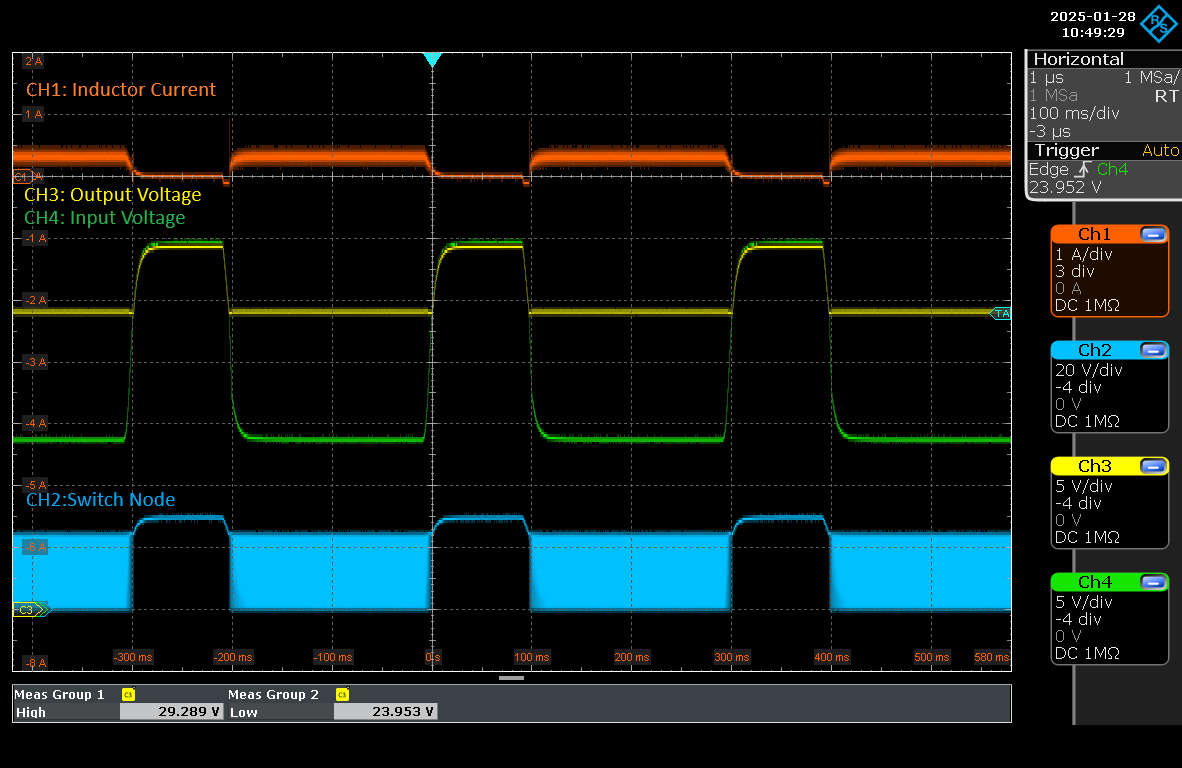Image resolution: width=1182 pixels, height=768 pixels.
Task: Click the cyan trigger position marker
Action: [431, 60]
